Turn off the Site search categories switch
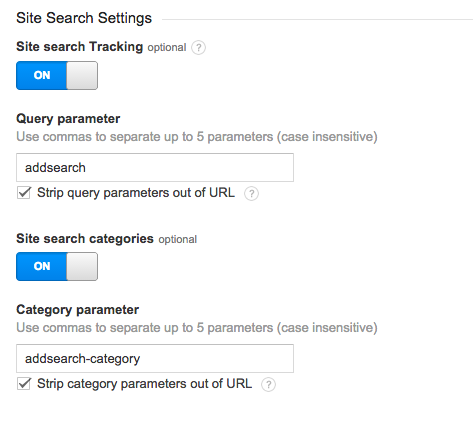Image resolution: width=473 pixels, height=431 pixels. [x=57, y=266]
